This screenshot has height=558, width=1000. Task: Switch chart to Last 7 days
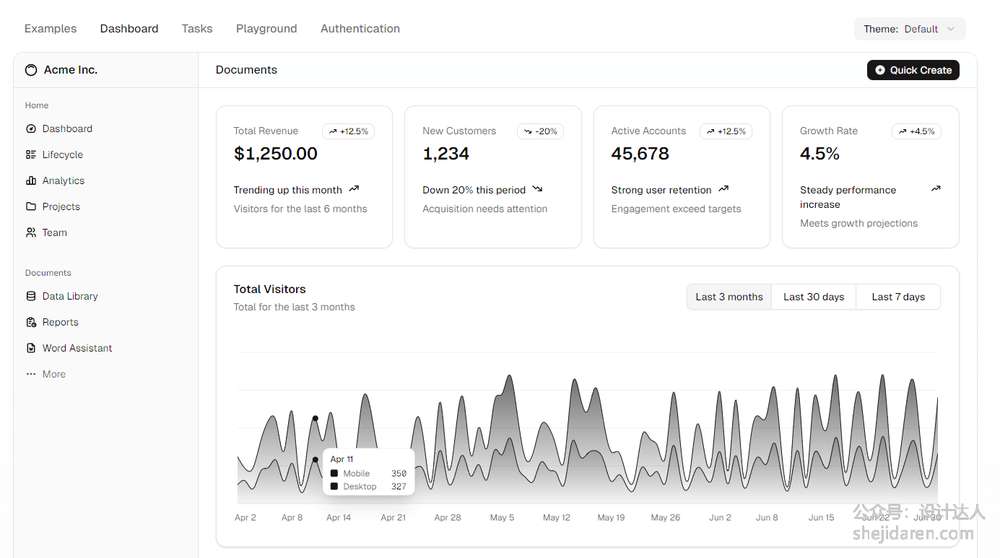[x=898, y=297]
